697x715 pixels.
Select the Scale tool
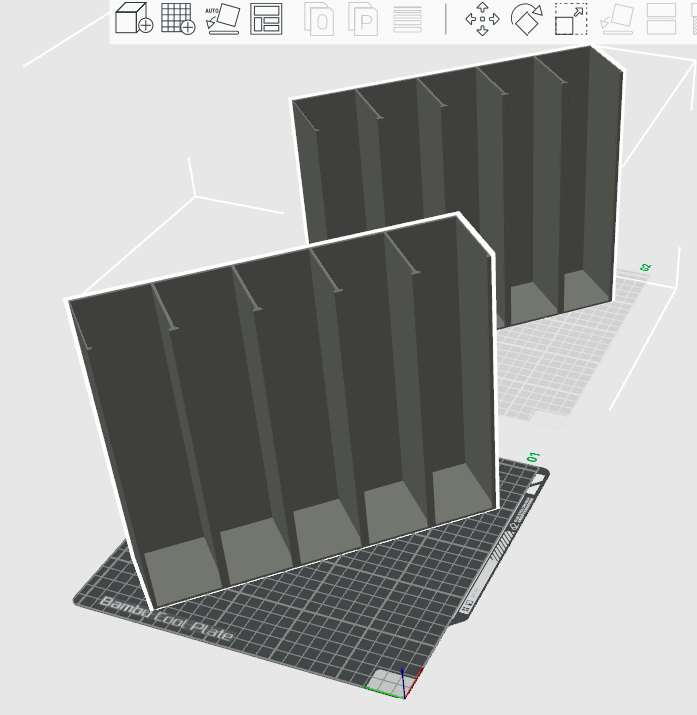point(571,19)
